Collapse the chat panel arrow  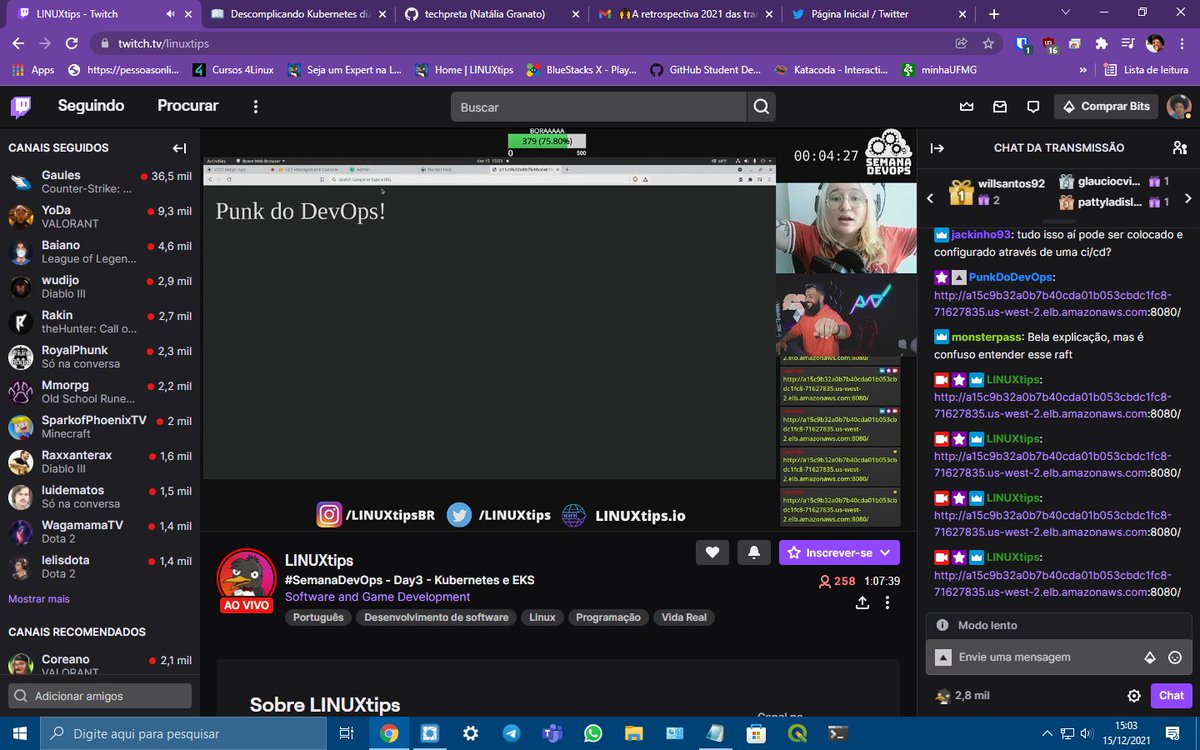937,148
